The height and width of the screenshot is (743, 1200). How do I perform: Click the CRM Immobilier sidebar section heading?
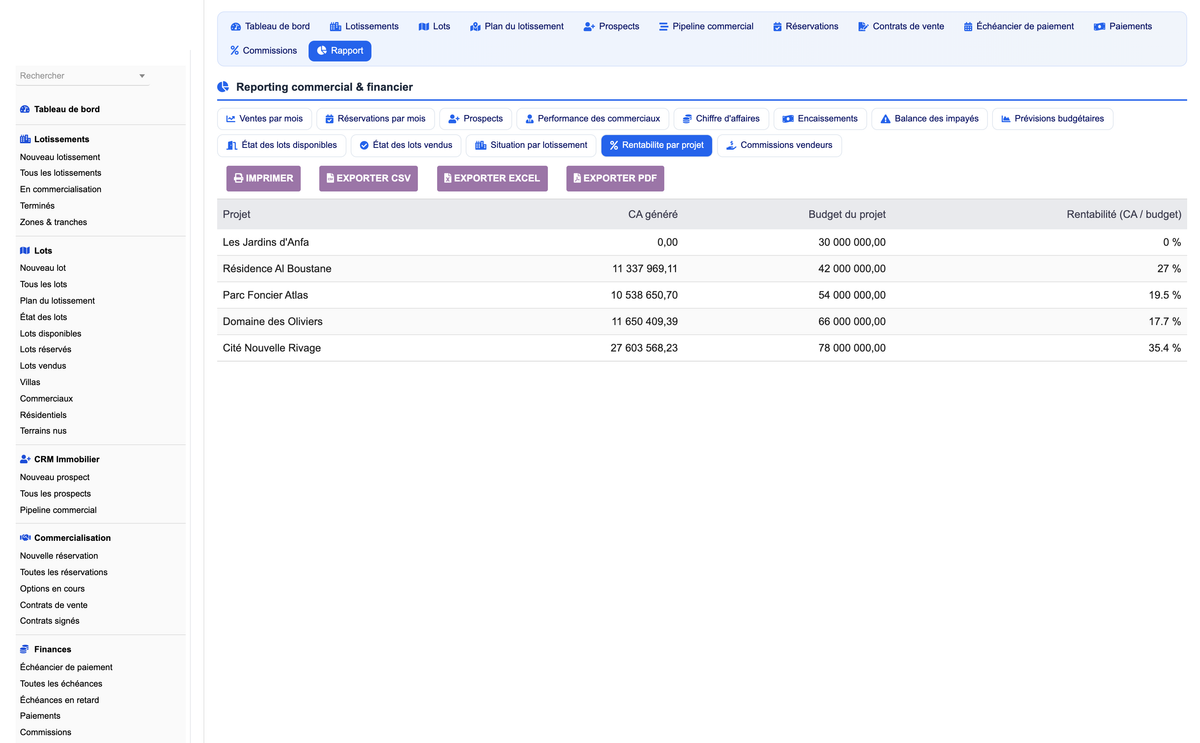(60, 459)
